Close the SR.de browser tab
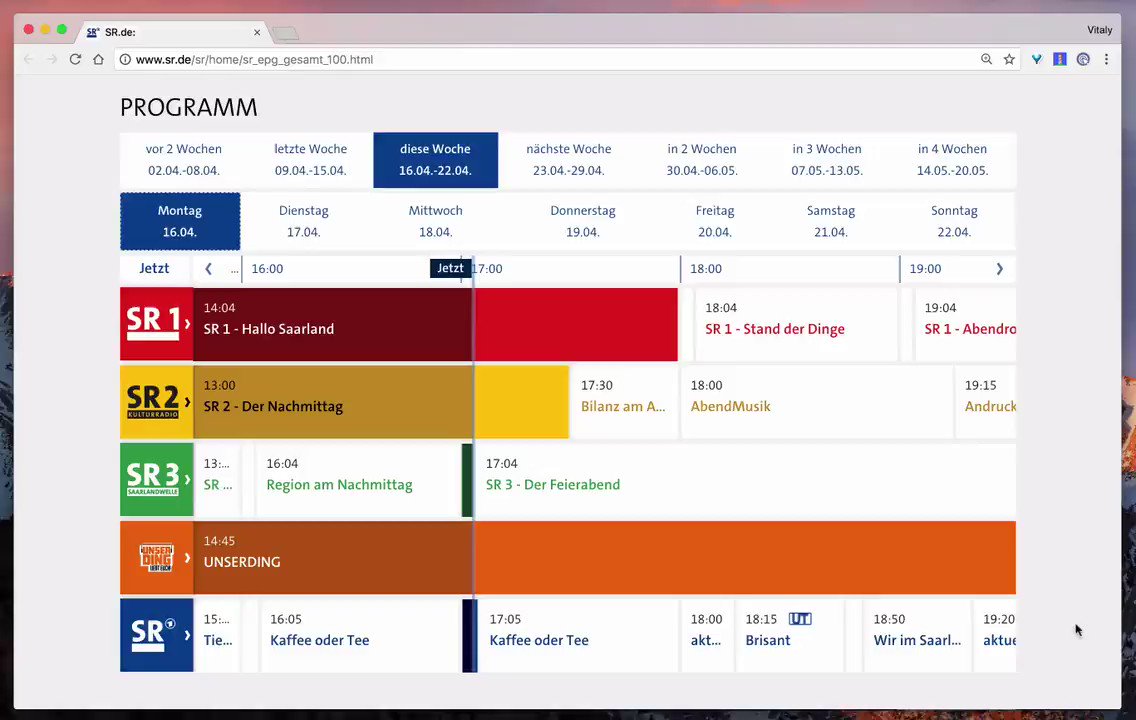This screenshot has width=1136, height=720. coord(256,33)
